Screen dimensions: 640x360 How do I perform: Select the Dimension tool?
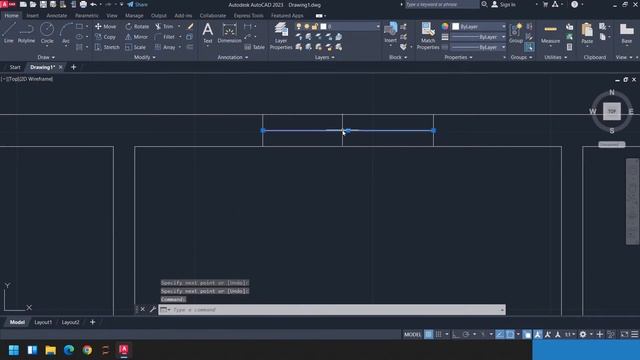click(x=229, y=33)
